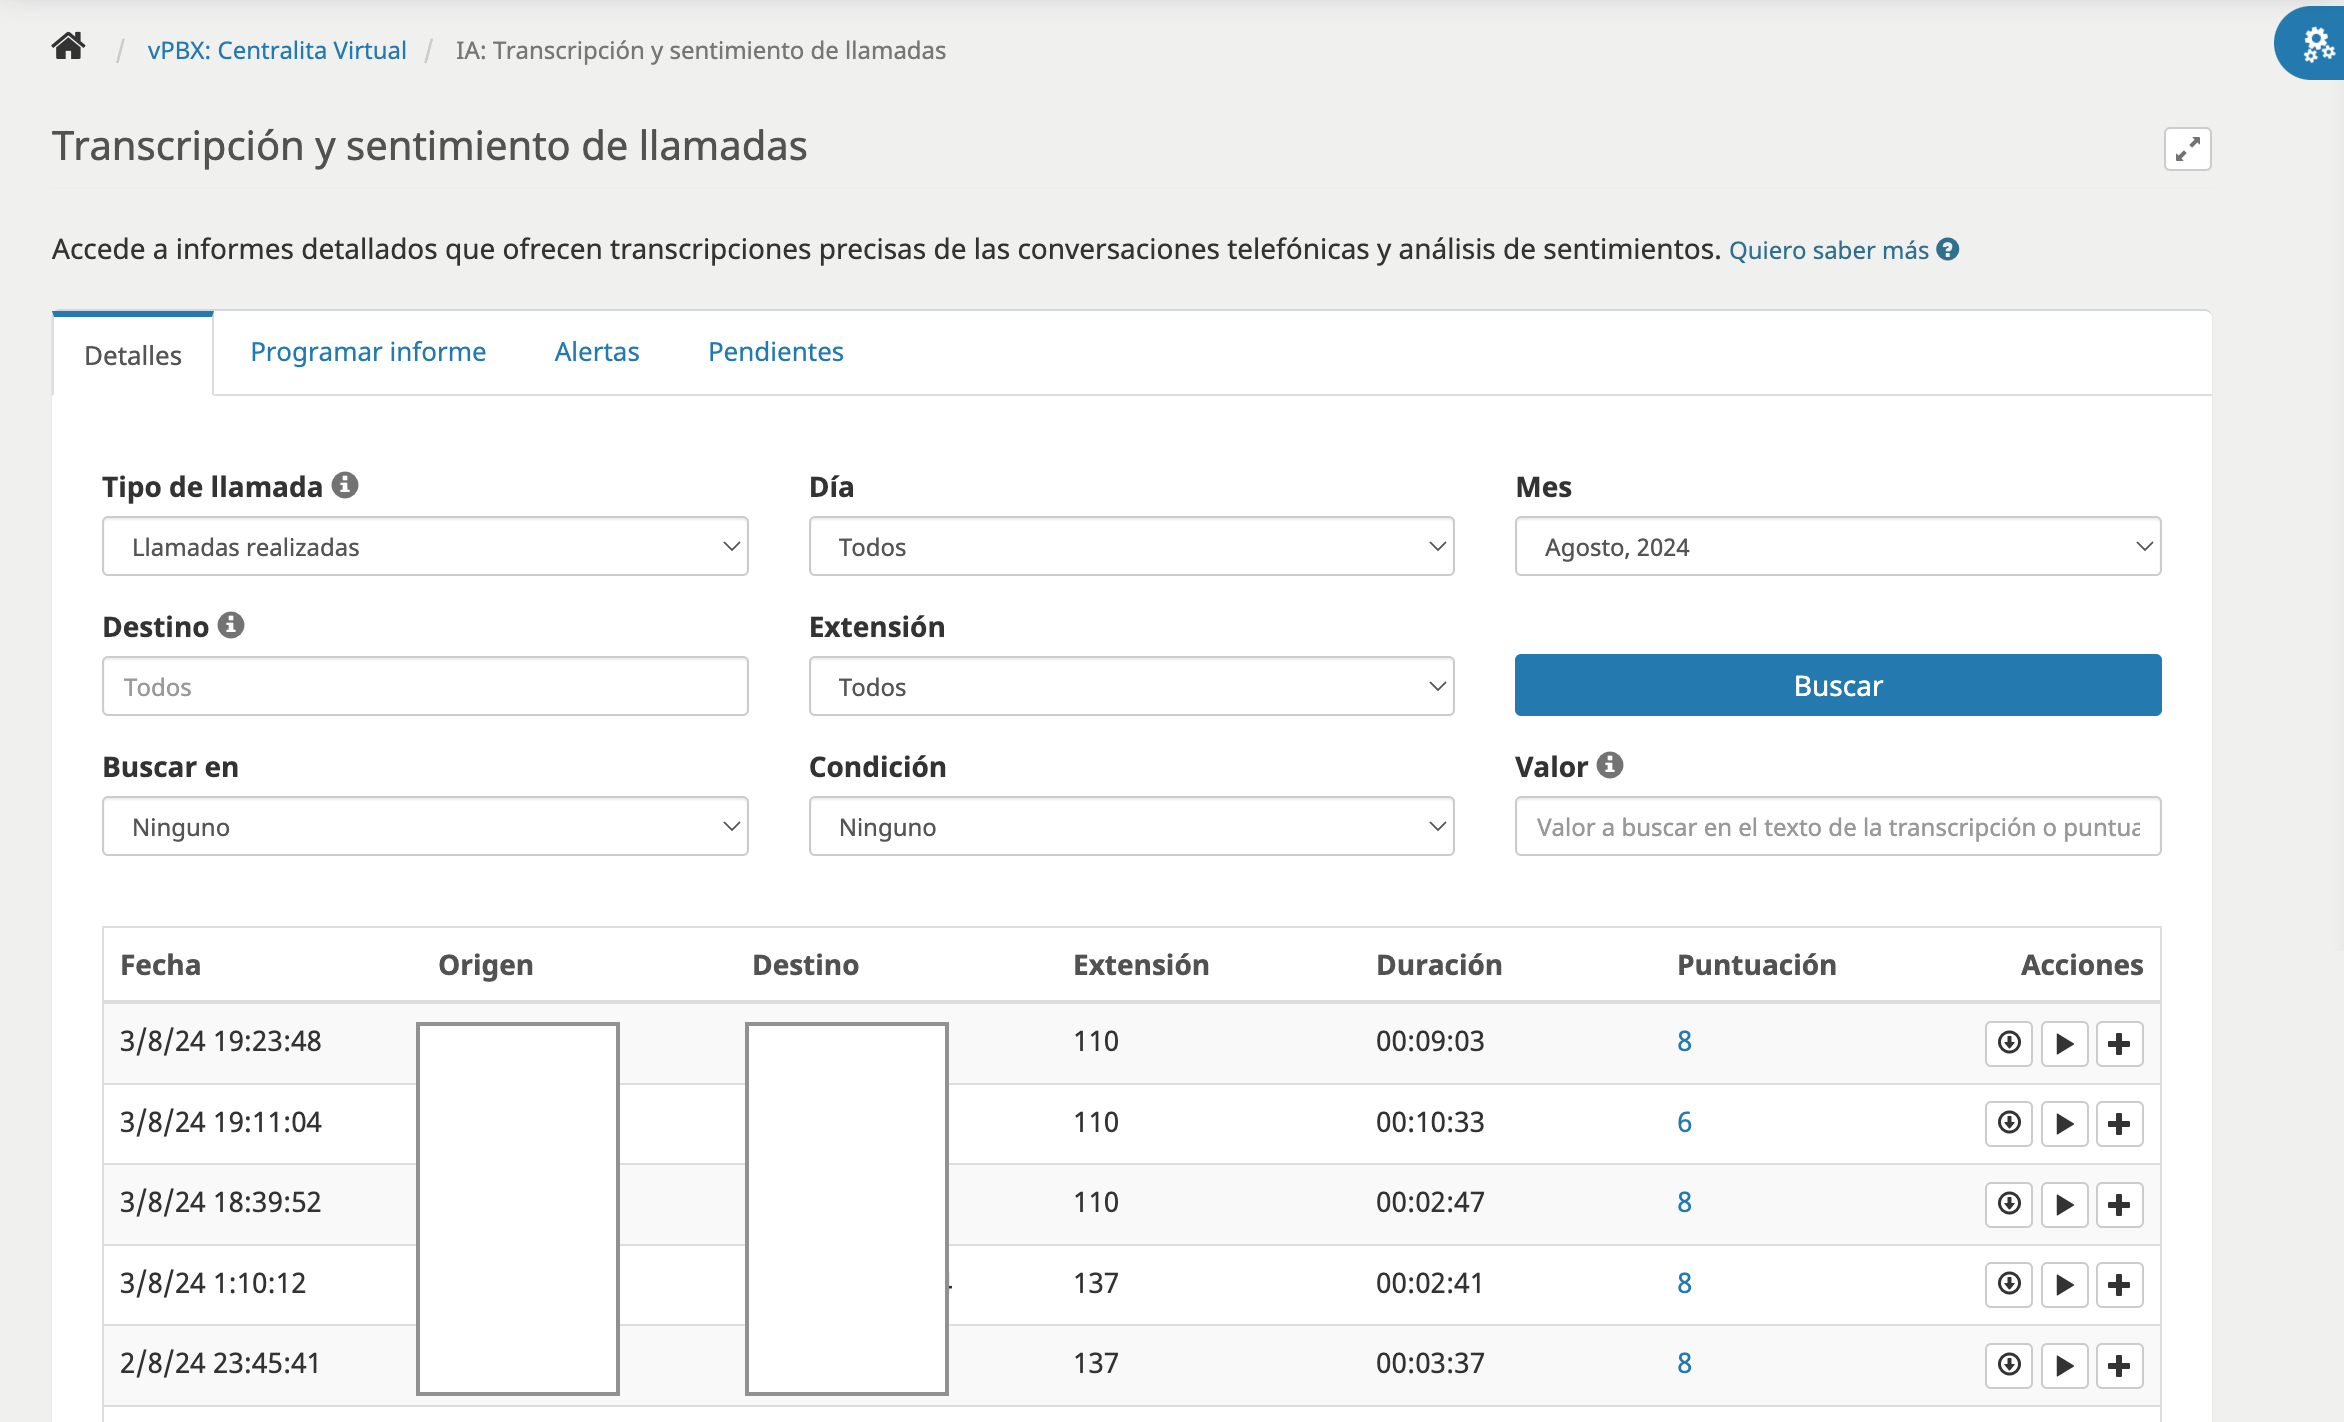This screenshot has height=1422, width=2344.
Task: Show info icon next to Valor label
Action: (x=1610, y=765)
